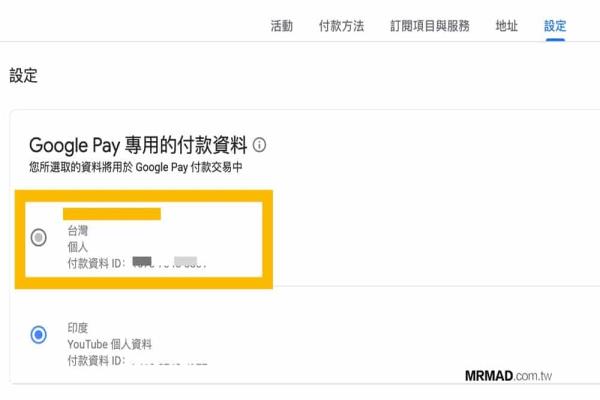Click the YouTube 個人資料 profile label
Image resolution: width=600 pixels, height=400 pixels.
click(x=109, y=344)
